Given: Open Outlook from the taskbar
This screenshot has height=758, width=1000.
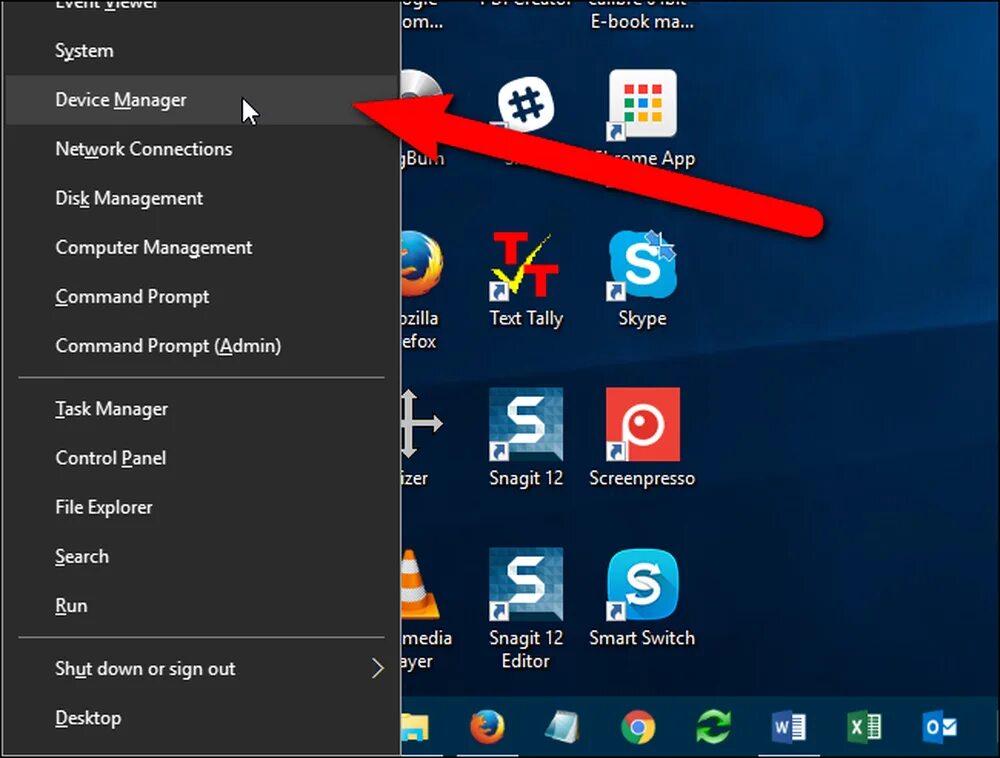Looking at the screenshot, I should 939,727.
